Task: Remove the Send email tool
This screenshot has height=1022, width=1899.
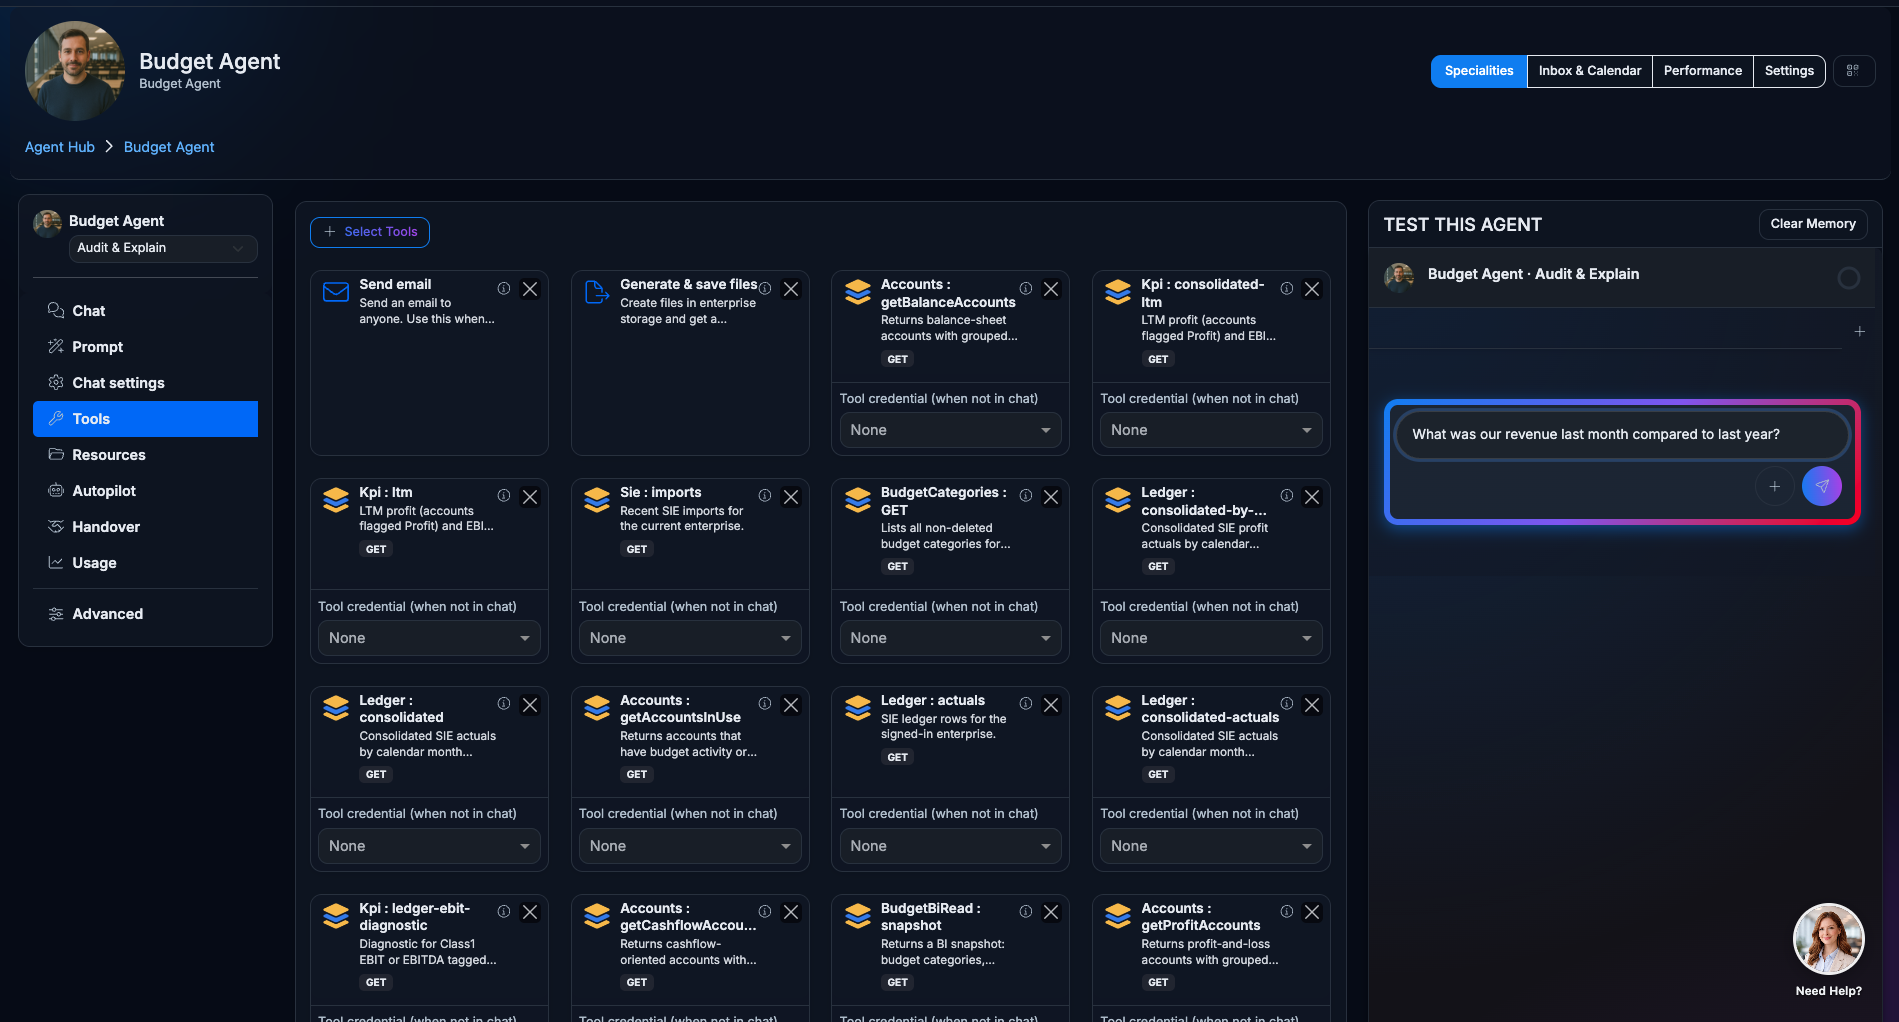Action: (x=530, y=289)
